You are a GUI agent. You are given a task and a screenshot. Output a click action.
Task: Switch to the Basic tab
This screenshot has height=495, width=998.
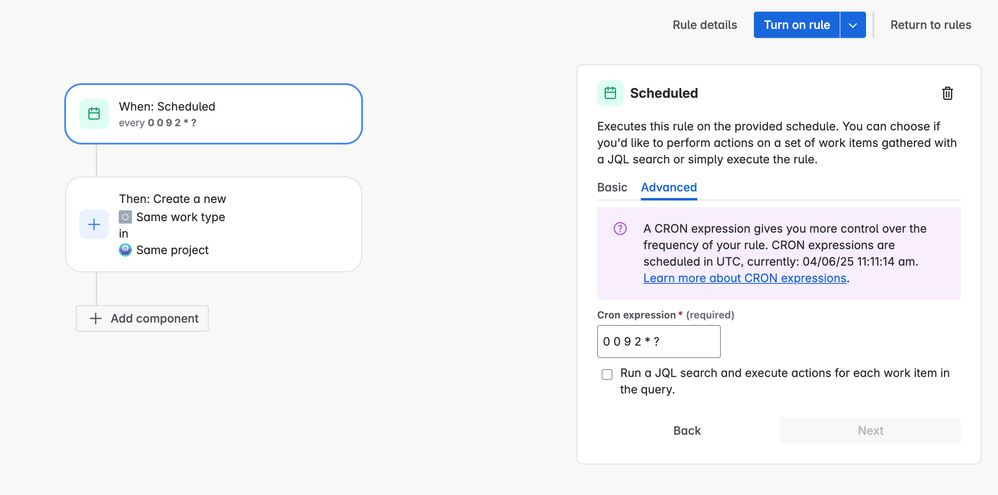point(612,187)
